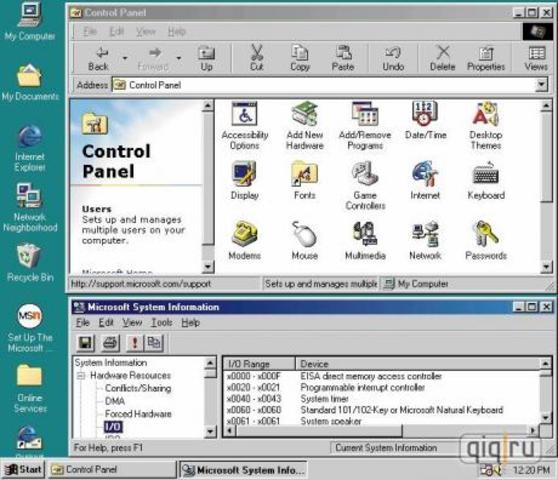Collapse the Hardware Resources tree node
Image resolution: width=558 pixels, height=480 pixels.
81,375
